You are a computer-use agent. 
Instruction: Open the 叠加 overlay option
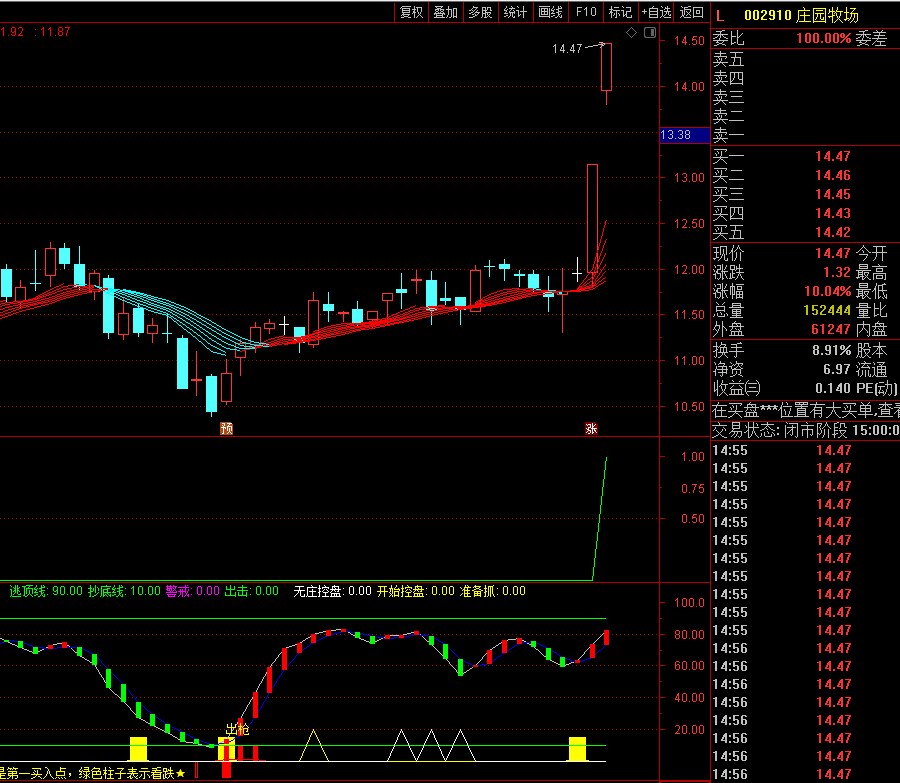coord(445,12)
